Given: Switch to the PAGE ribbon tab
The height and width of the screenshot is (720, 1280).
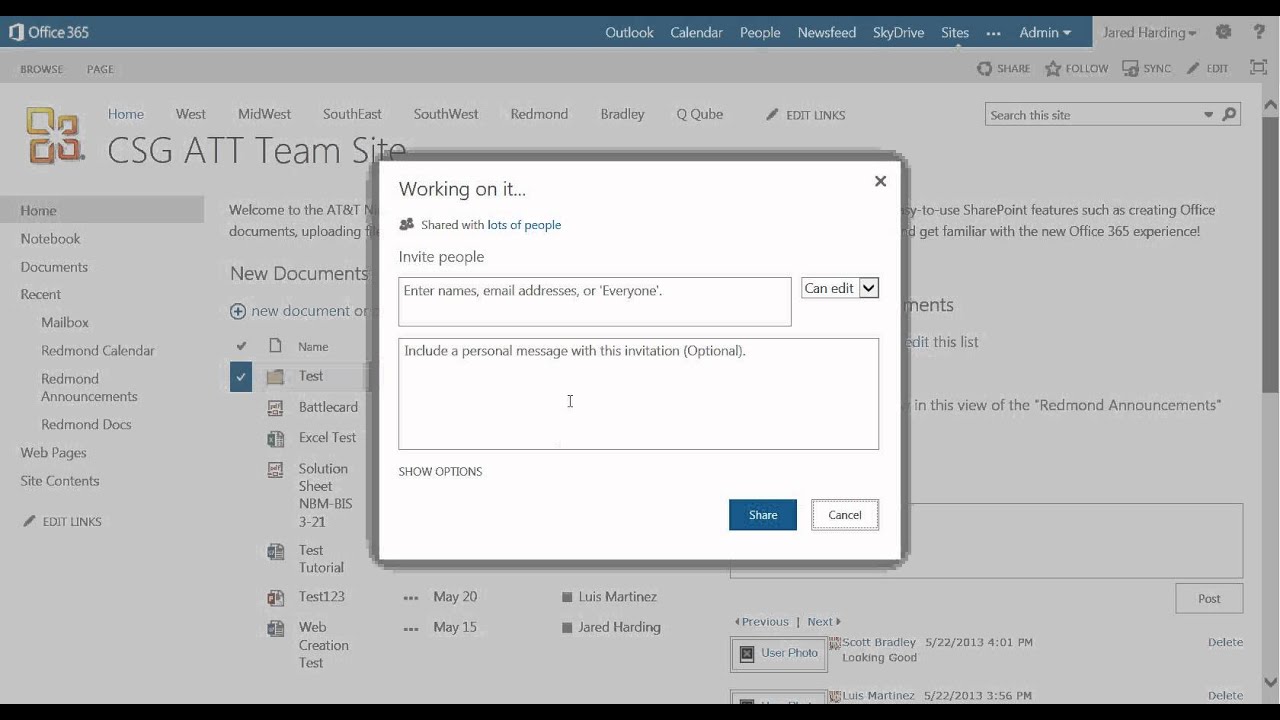Looking at the screenshot, I should click(x=100, y=69).
